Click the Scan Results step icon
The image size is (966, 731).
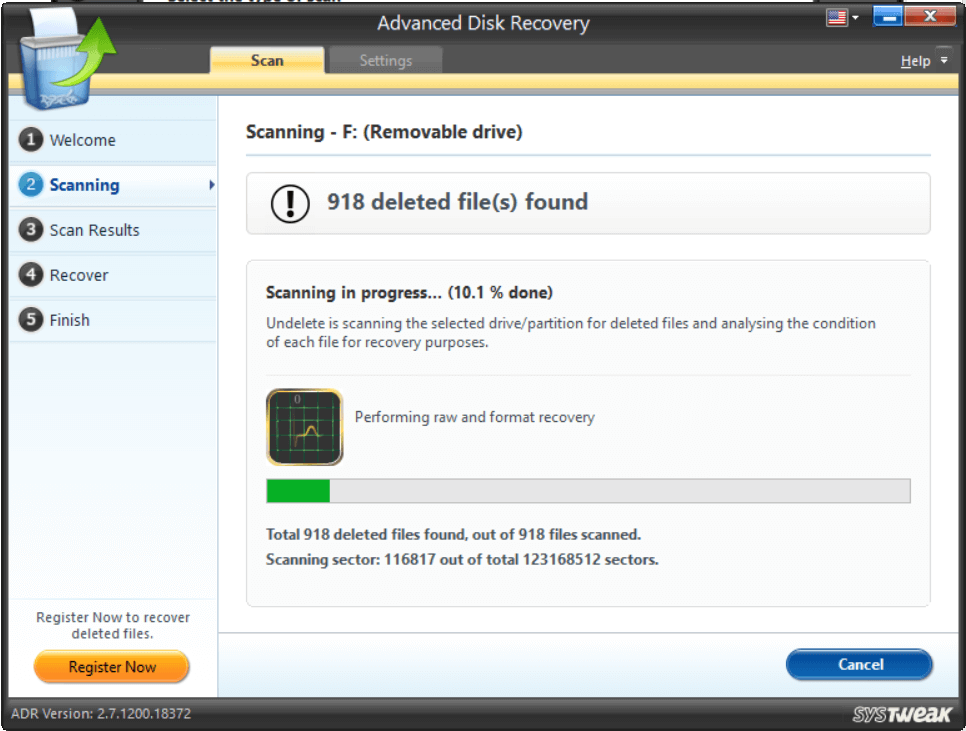coord(31,230)
